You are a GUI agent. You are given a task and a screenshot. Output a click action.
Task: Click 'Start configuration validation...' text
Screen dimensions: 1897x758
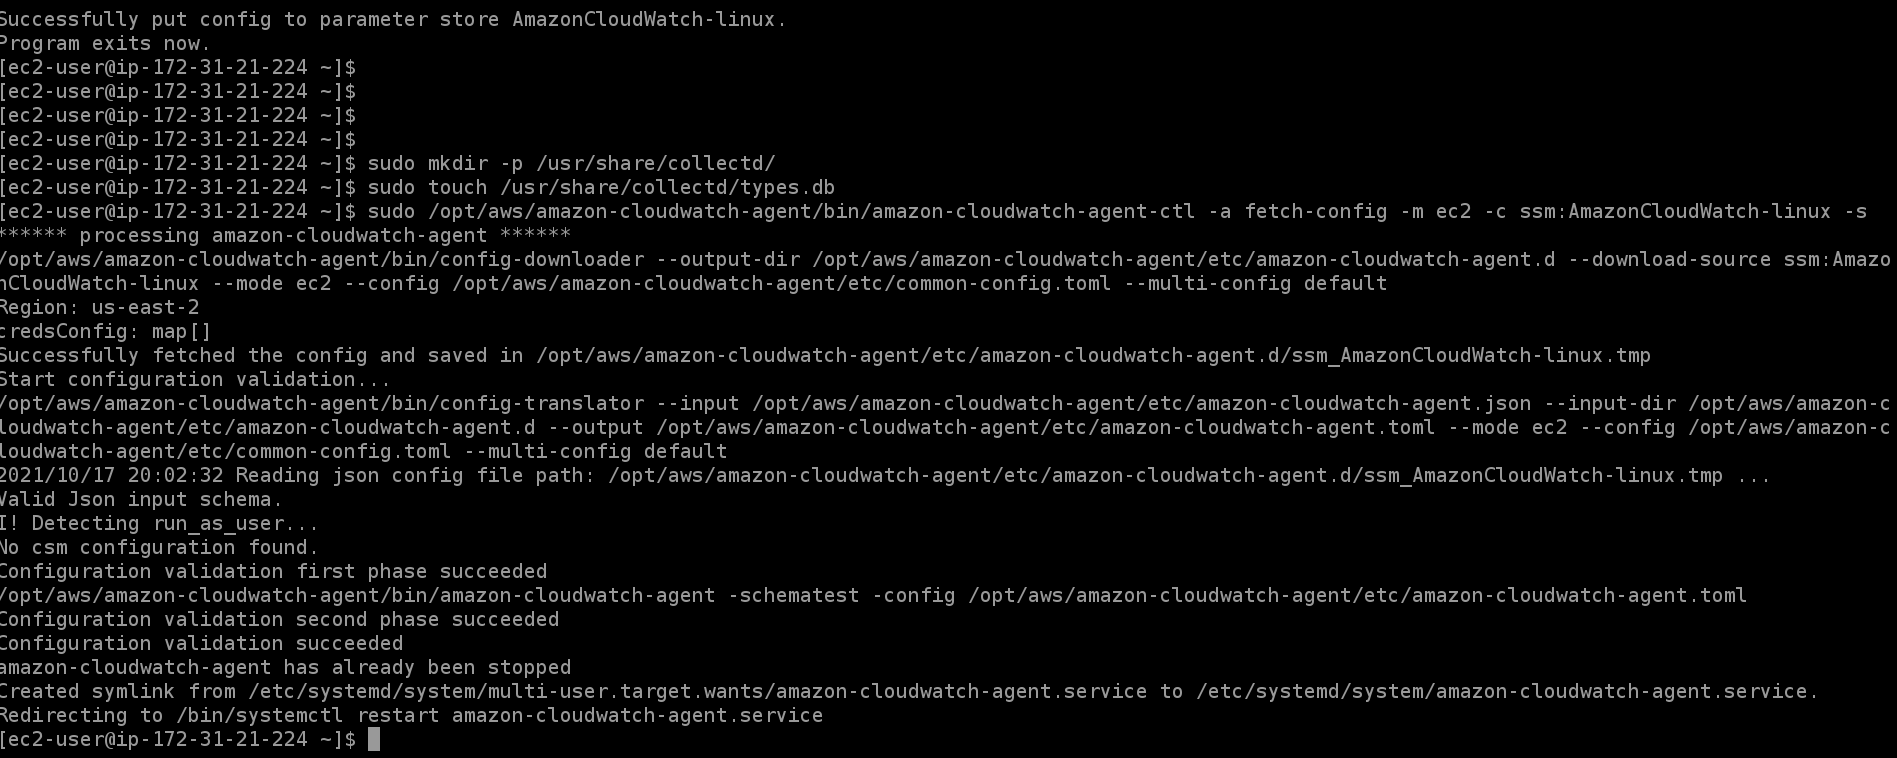click(x=195, y=379)
